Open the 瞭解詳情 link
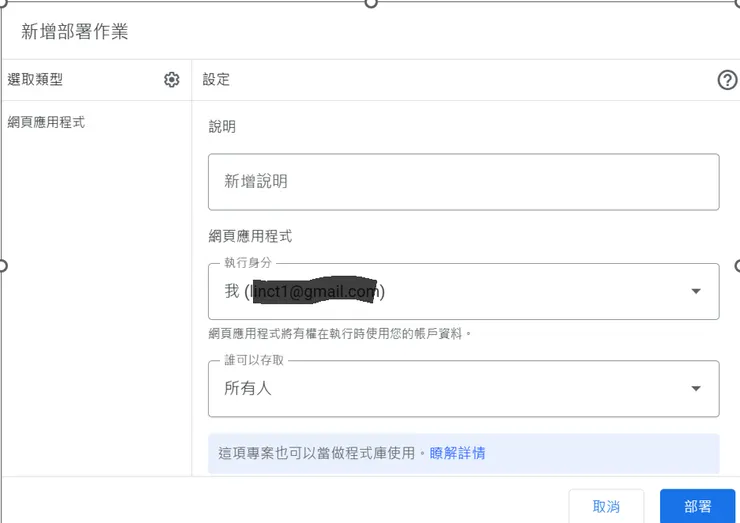740x523 pixels. pos(457,453)
